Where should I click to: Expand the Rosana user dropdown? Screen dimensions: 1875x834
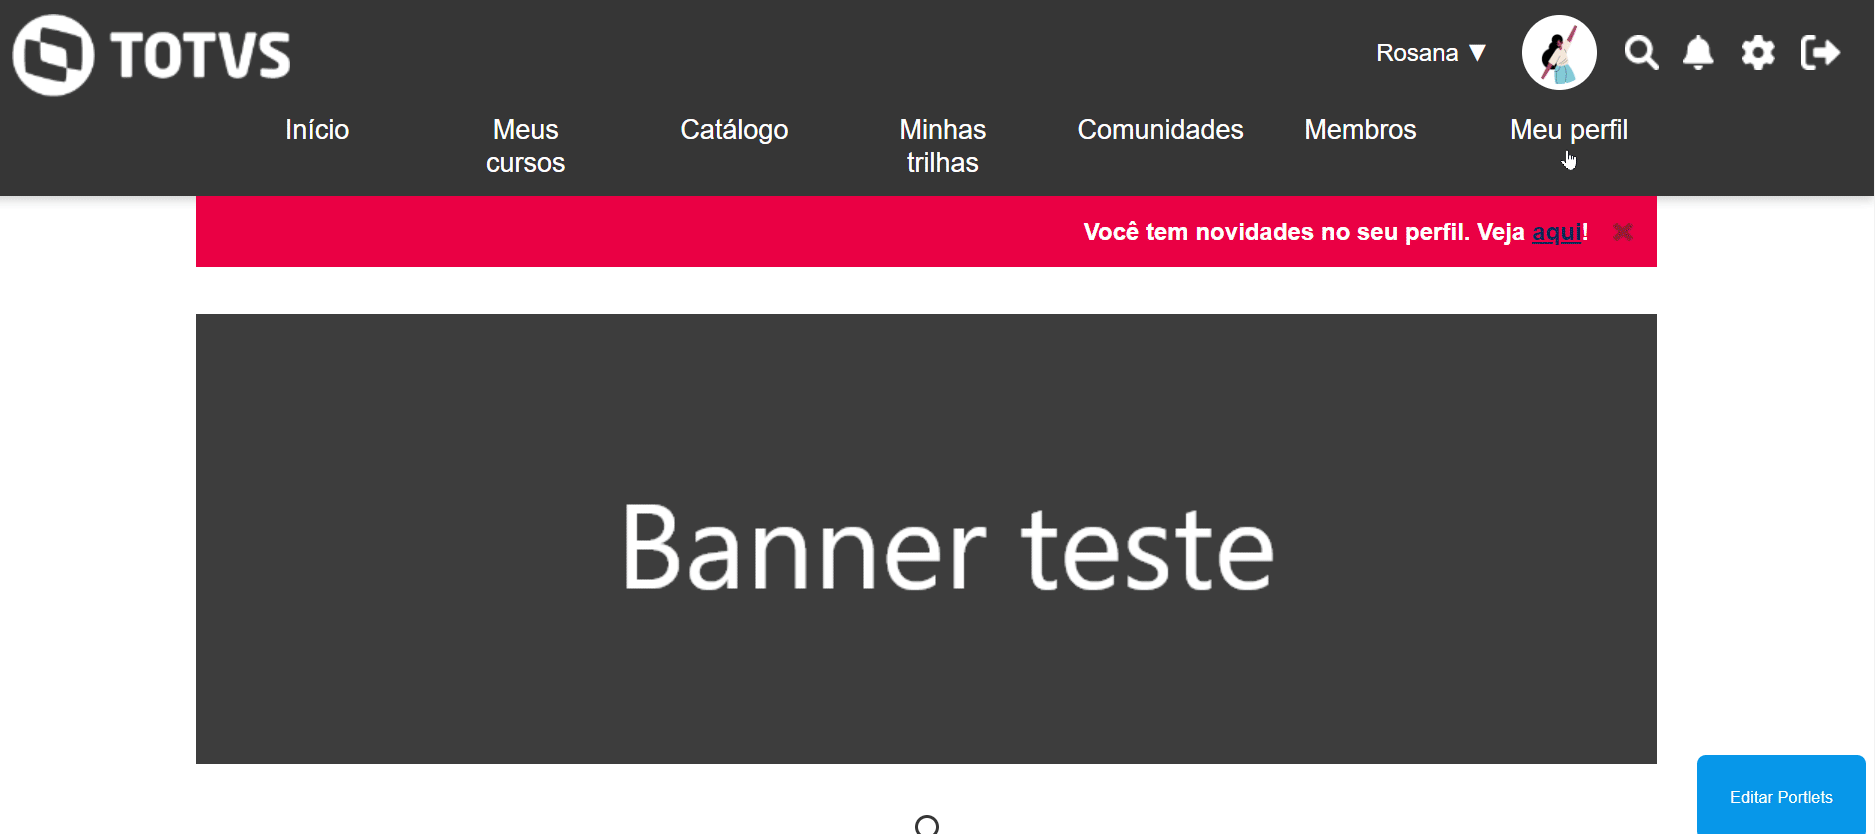point(1431,53)
